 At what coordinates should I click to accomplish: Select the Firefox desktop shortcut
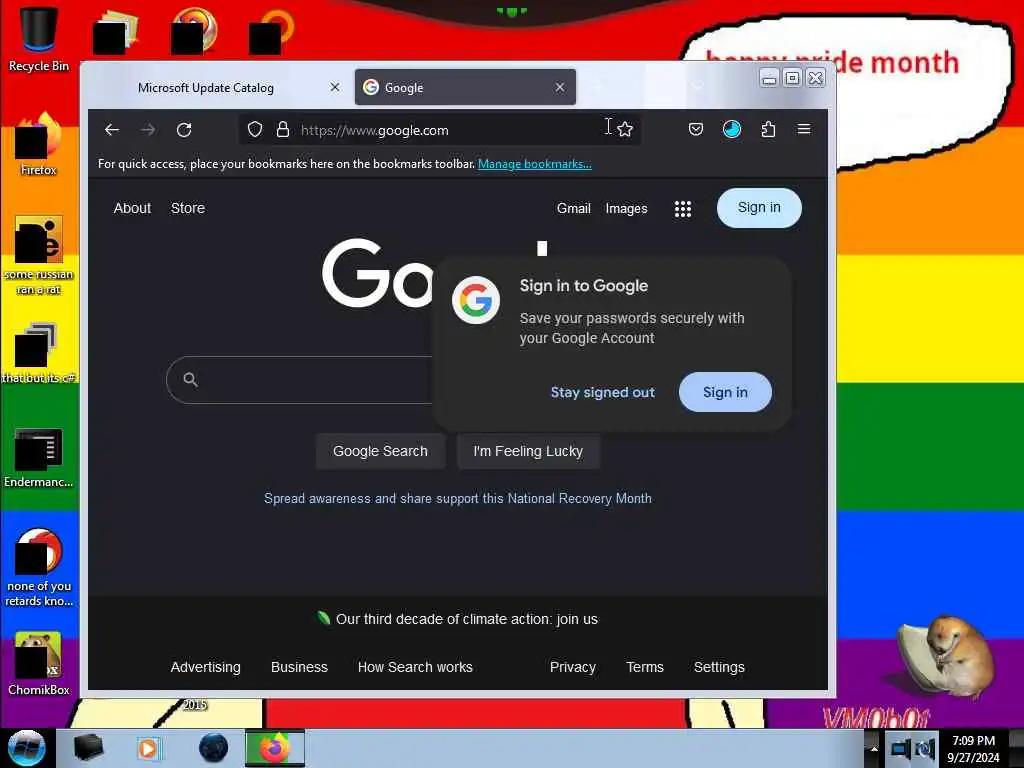[39, 144]
